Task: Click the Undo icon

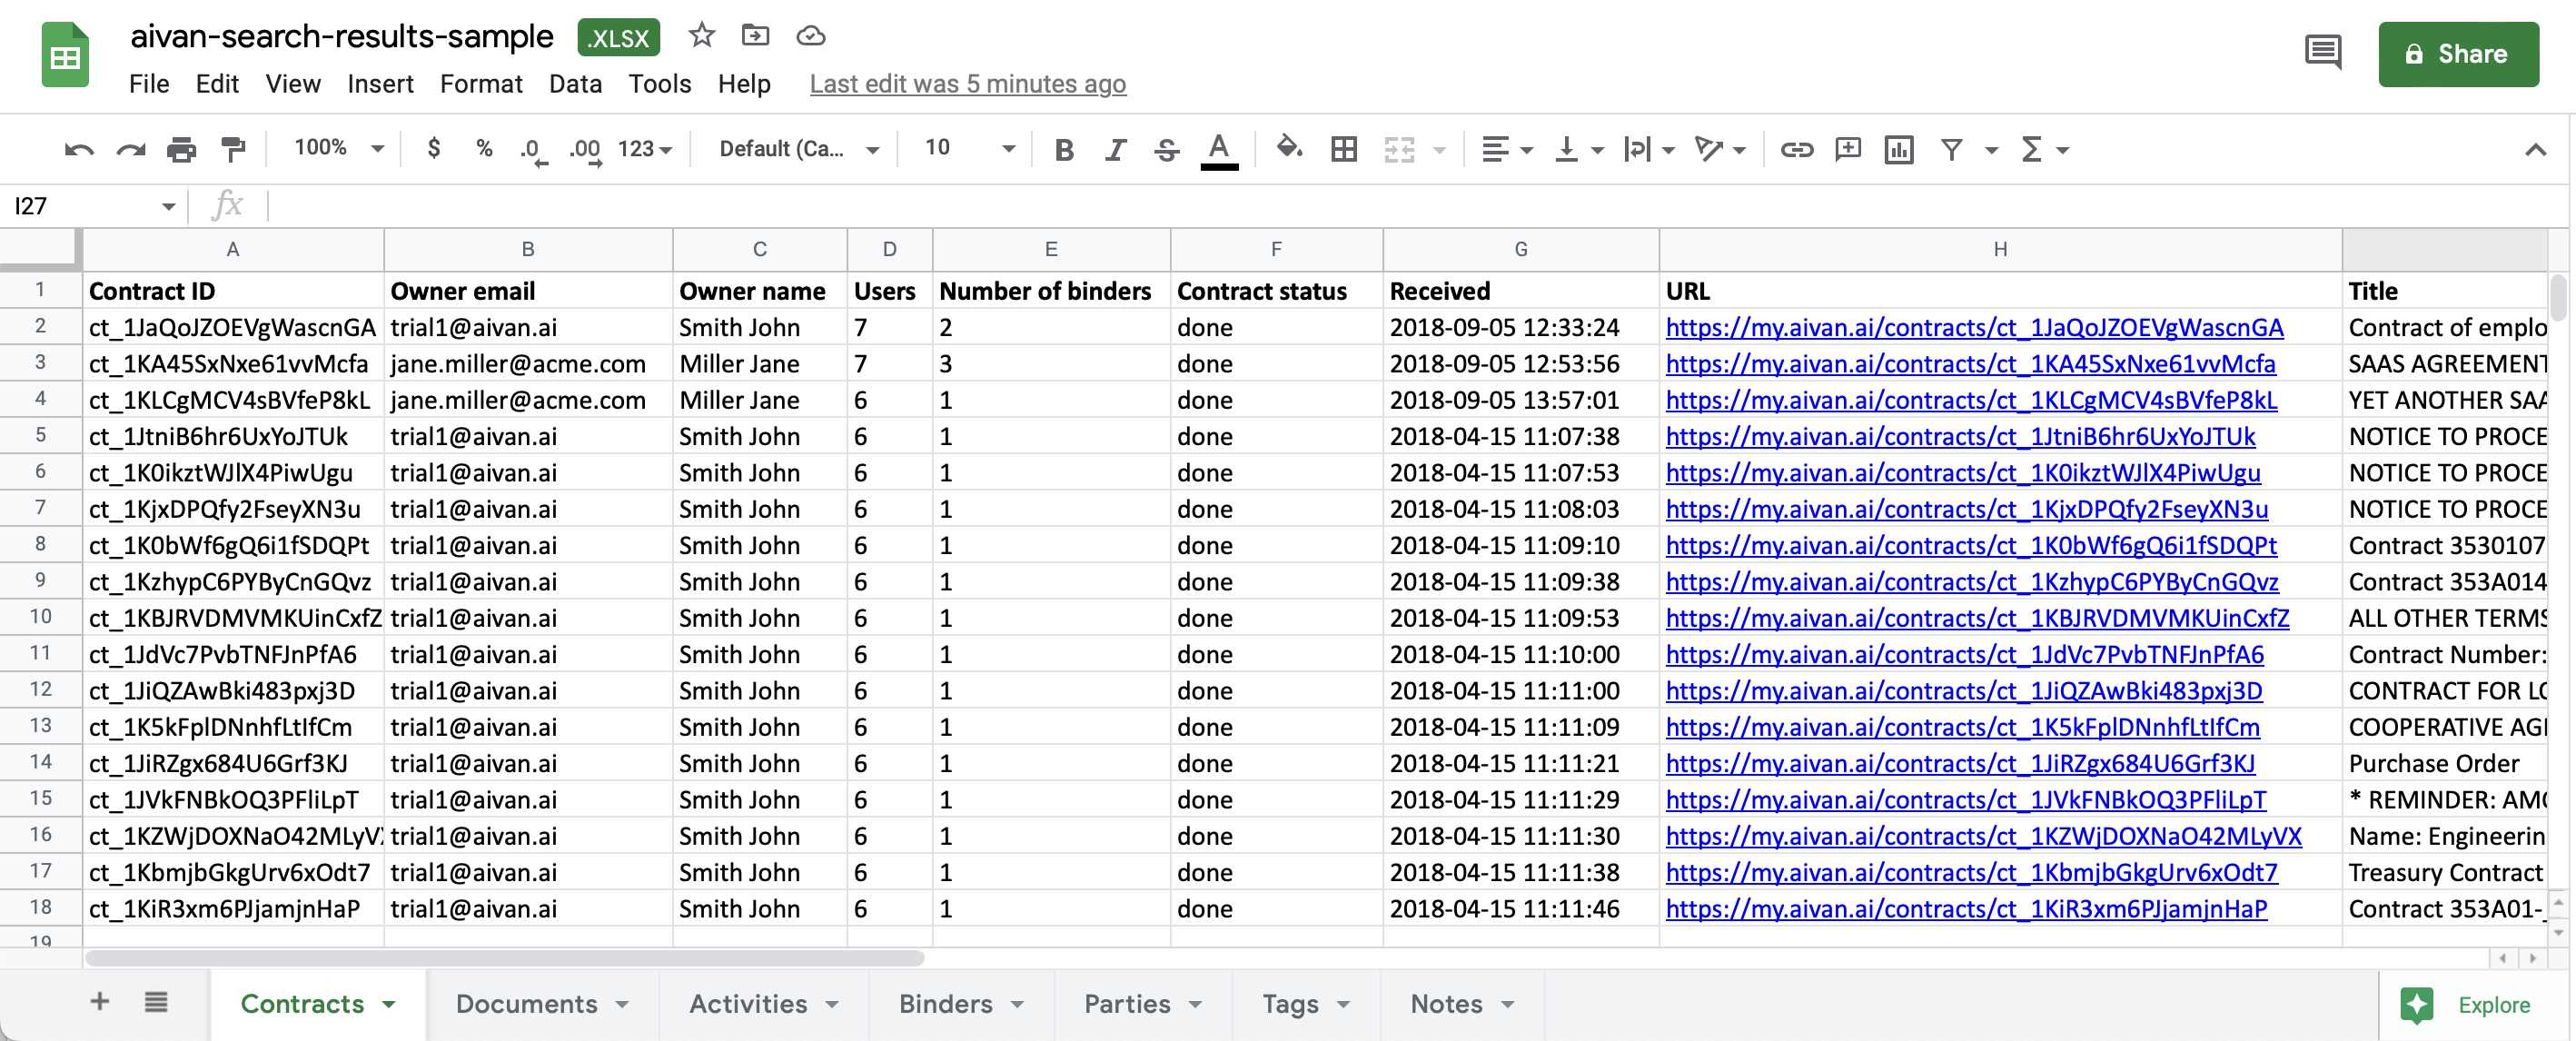Action: [x=79, y=150]
